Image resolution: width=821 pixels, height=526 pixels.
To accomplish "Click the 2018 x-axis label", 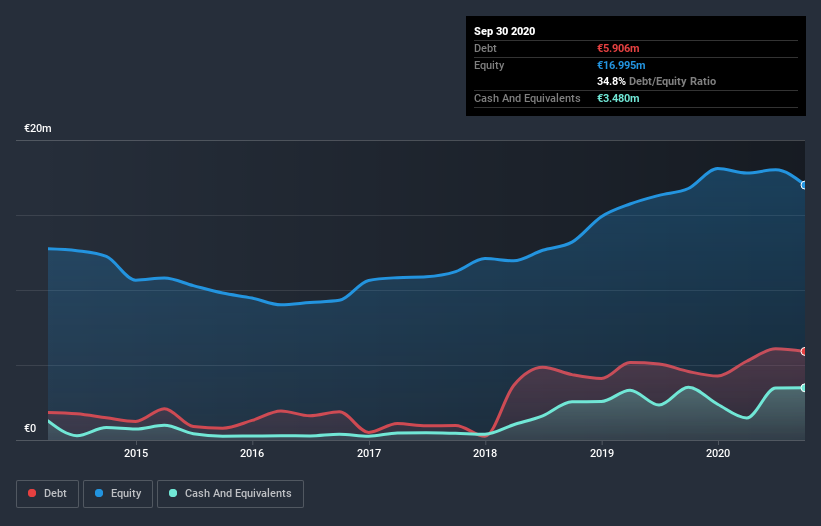I will point(485,453).
